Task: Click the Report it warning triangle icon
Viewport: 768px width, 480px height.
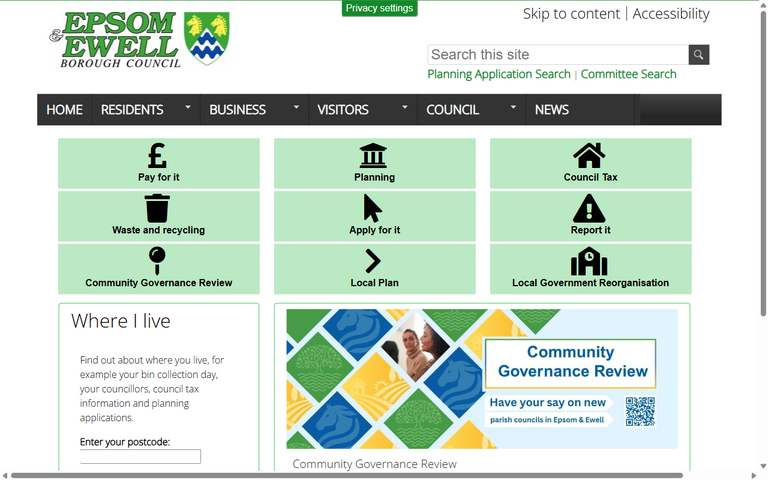Action: 589,208
